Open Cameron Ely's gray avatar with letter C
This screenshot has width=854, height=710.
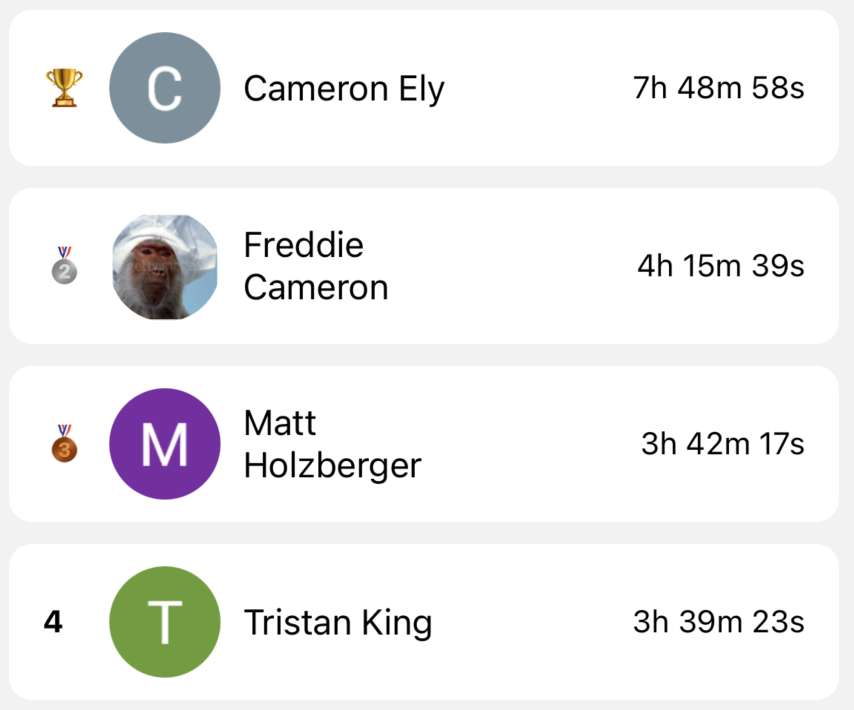(x=164, y=88)
